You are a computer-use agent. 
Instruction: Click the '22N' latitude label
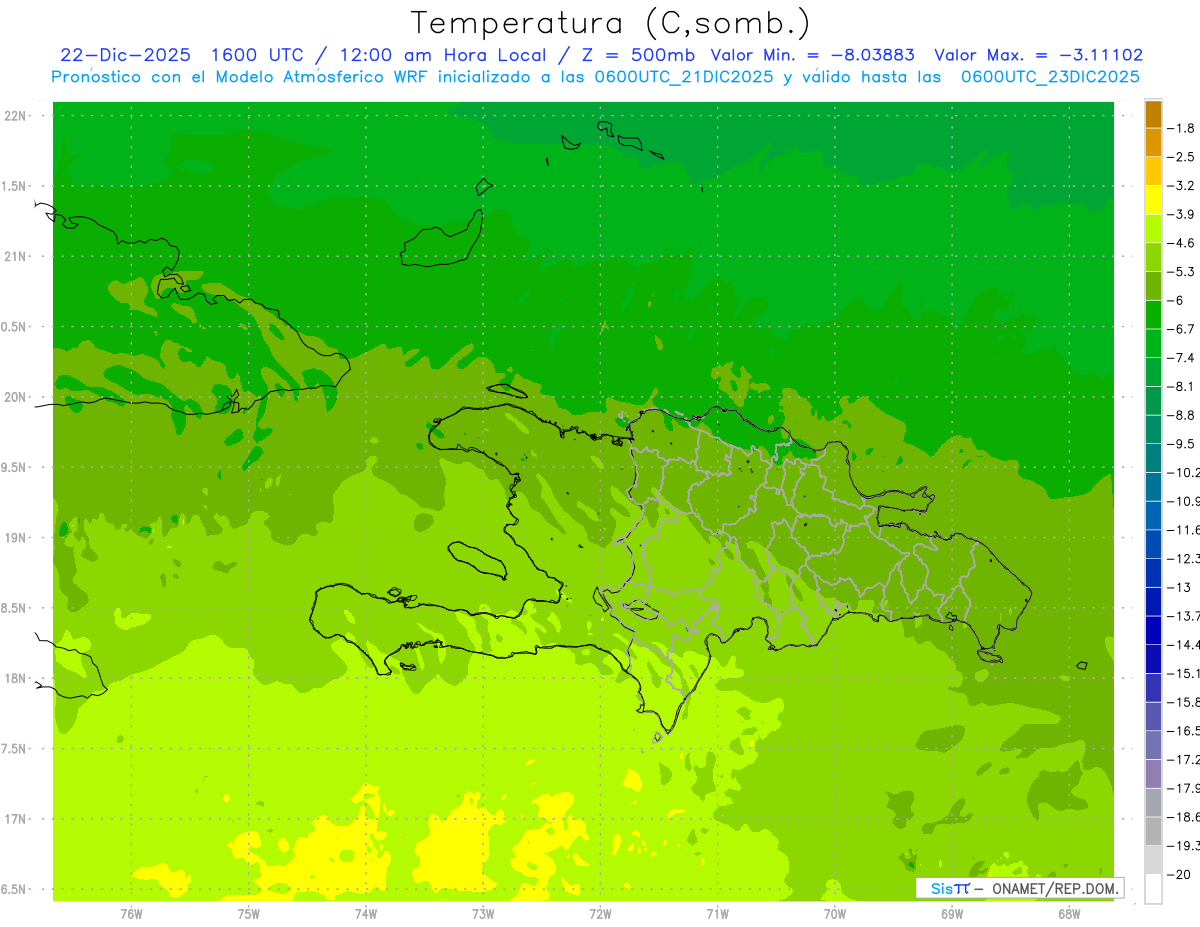tap(16, 116)
